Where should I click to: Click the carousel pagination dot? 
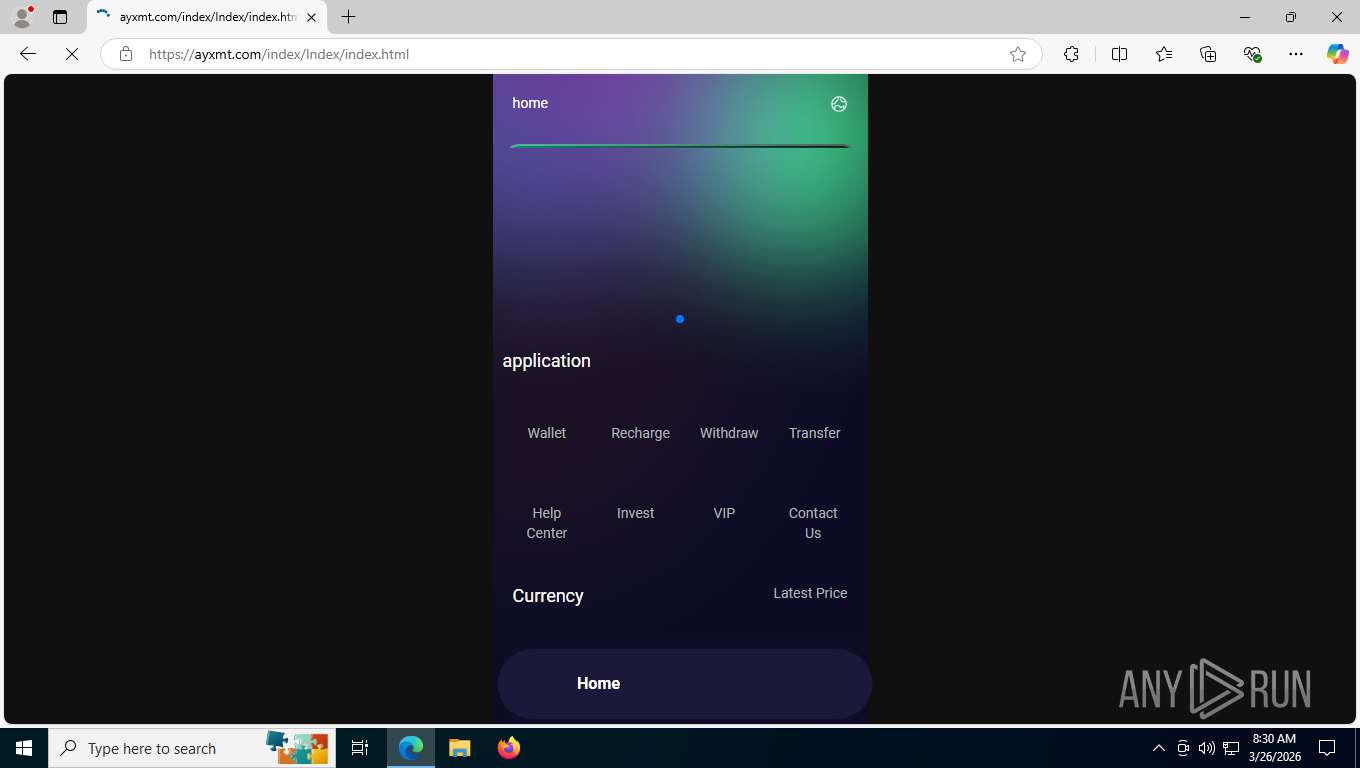680,319
